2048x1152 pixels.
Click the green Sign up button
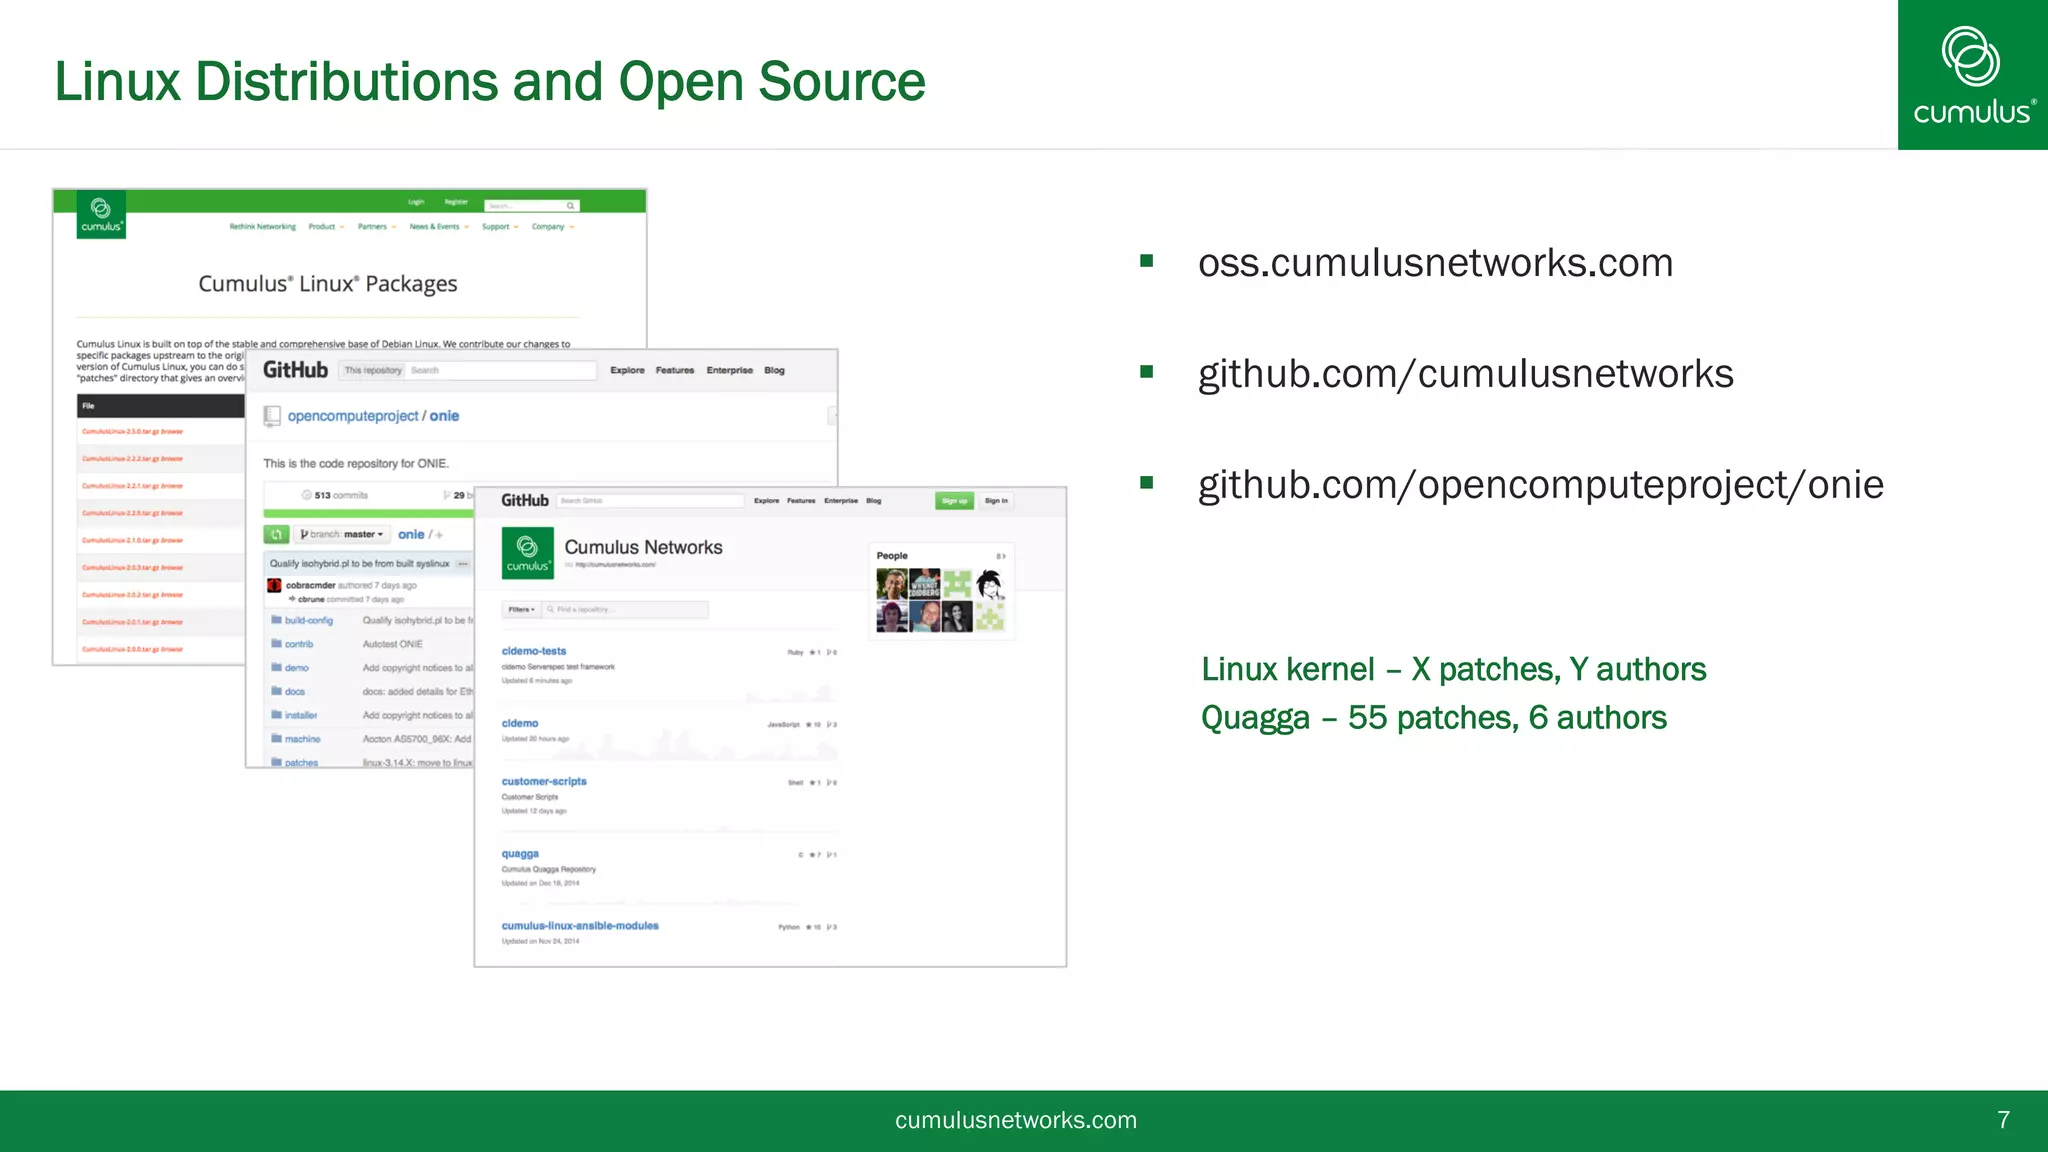tap(955, 501)
